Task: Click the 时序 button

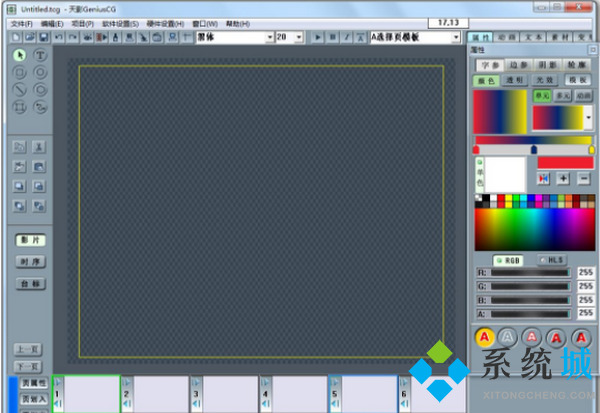Action: pyautogui.click(x=29, y=261)
